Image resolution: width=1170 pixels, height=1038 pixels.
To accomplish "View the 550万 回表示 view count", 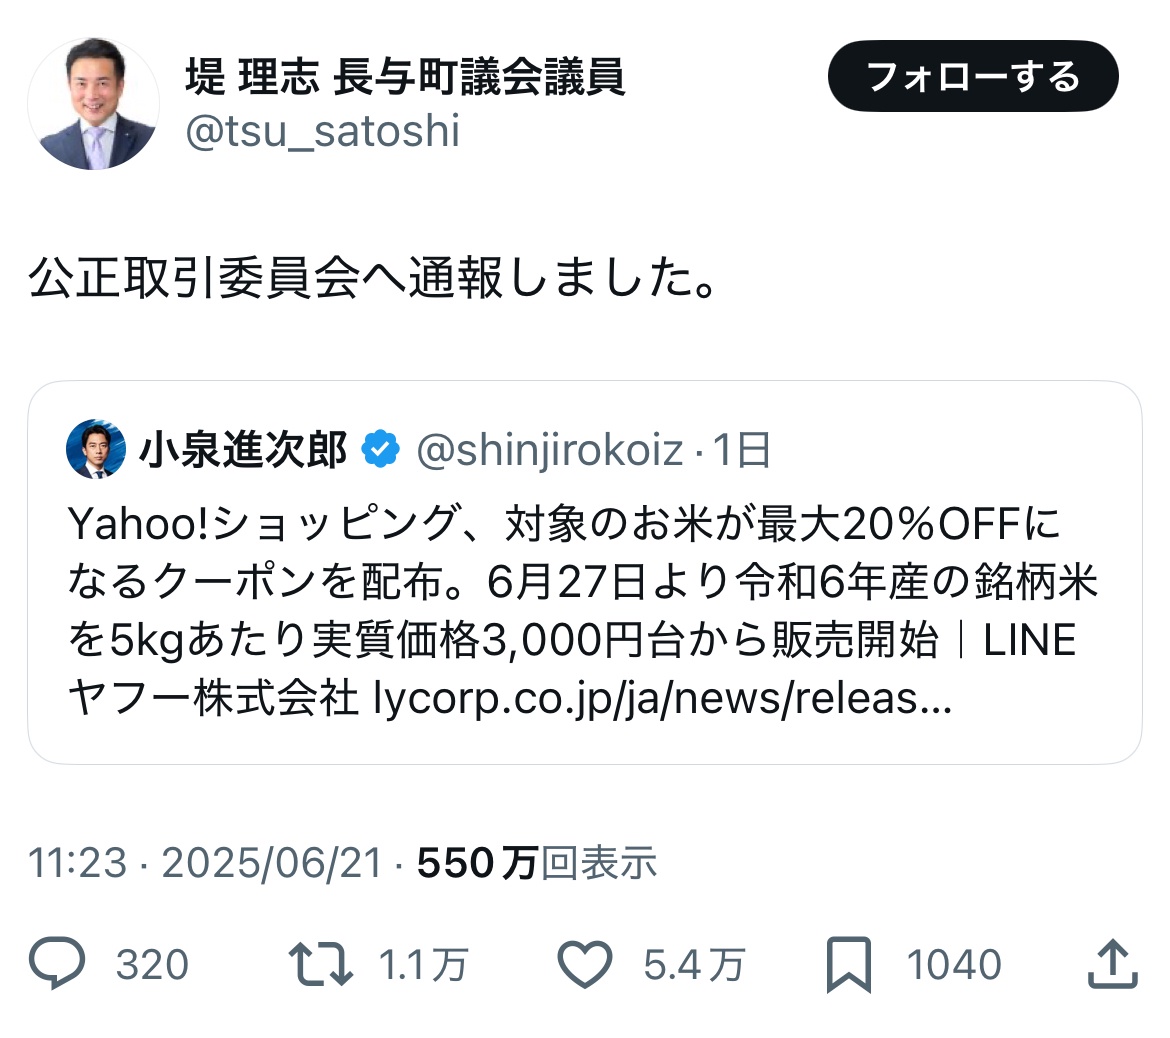I will (536, 863).
